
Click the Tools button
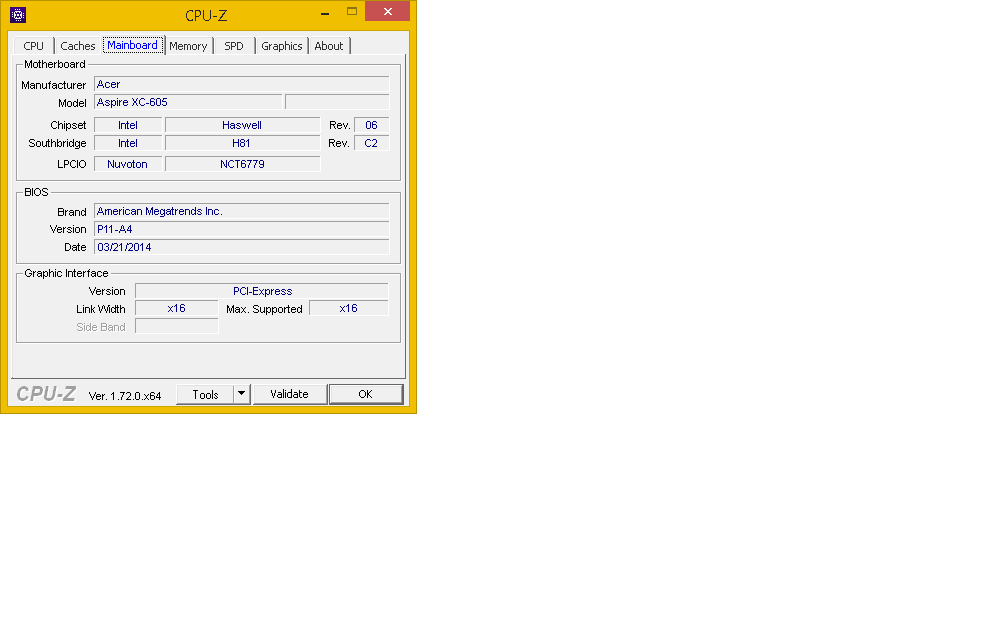pyautogui.click(x=205, y=395)
